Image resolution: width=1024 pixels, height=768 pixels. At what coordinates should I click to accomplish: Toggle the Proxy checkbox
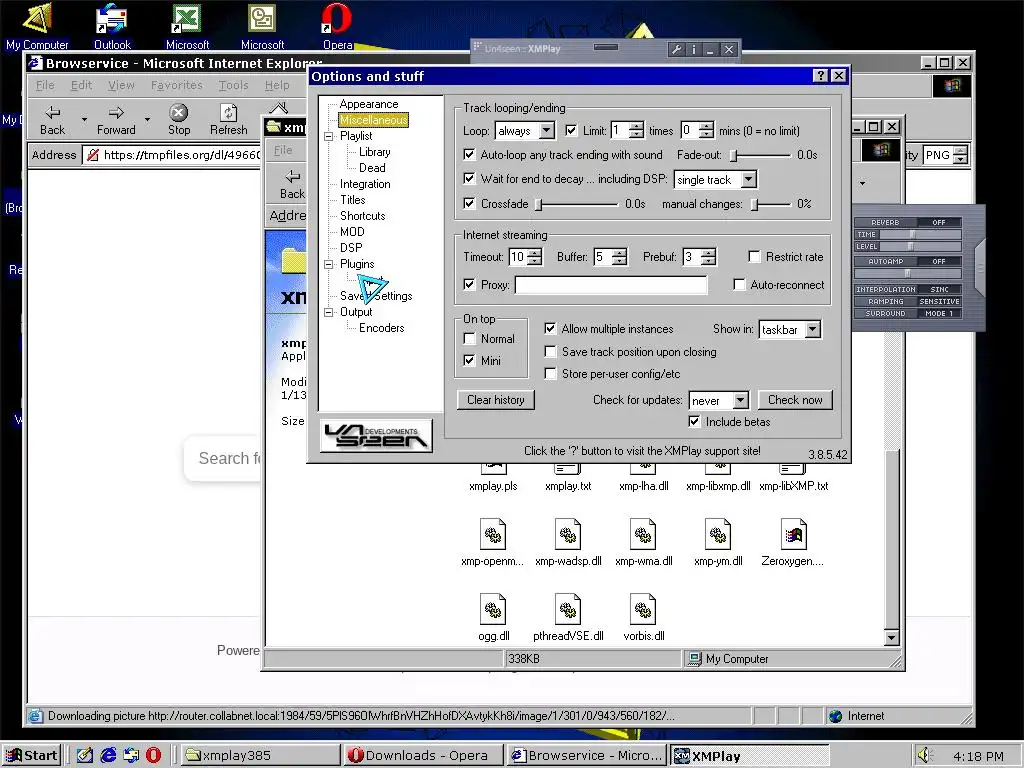pos(469,284)
